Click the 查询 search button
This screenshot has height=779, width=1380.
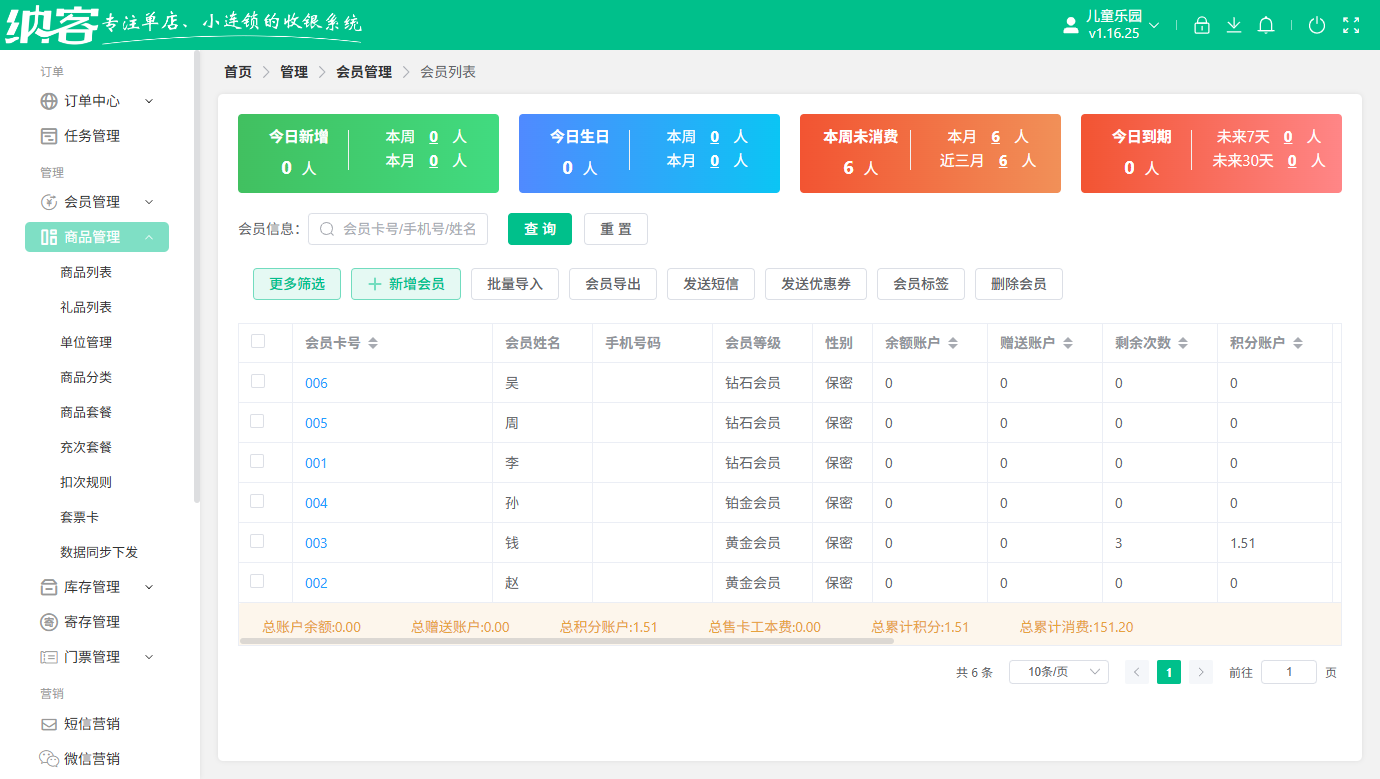[539, 228]
